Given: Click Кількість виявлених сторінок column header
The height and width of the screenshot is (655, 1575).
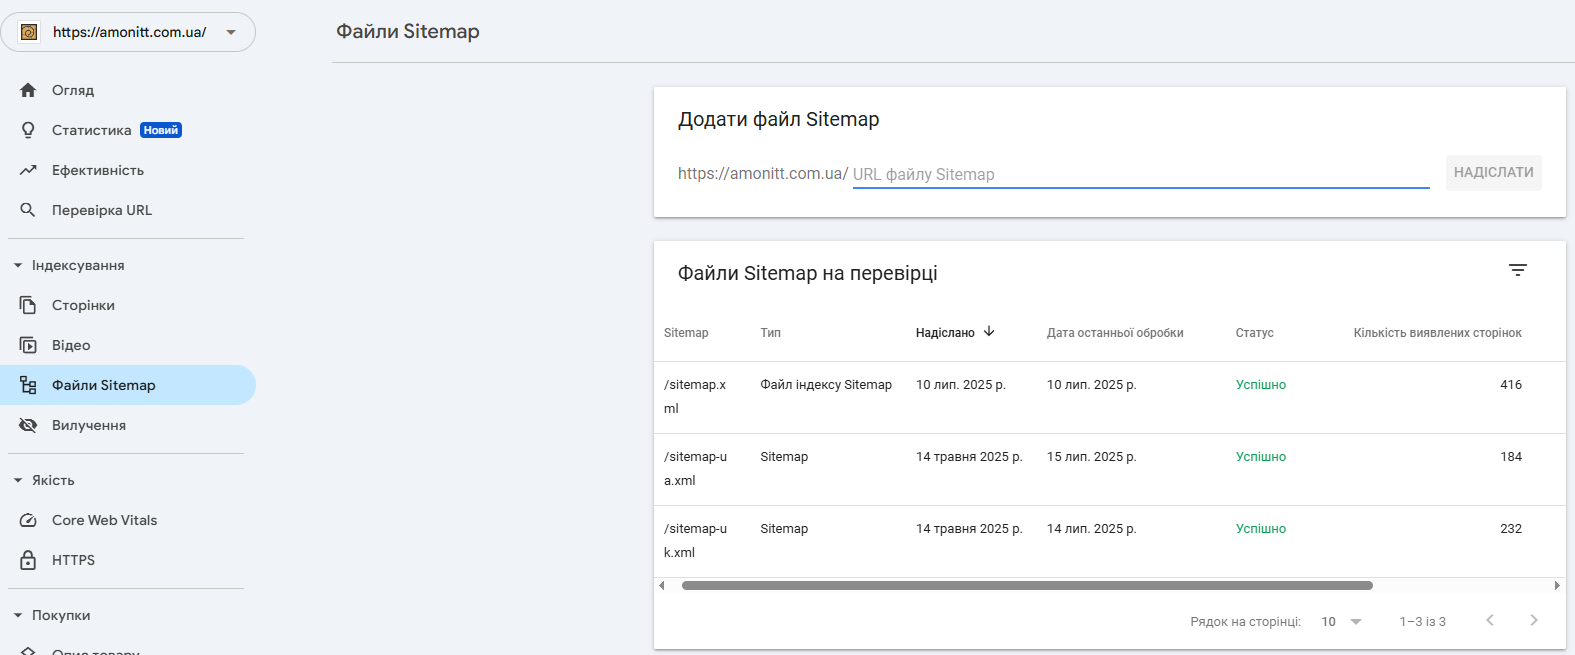Looking at the screenshot, I should click(x=1438, y=333).
